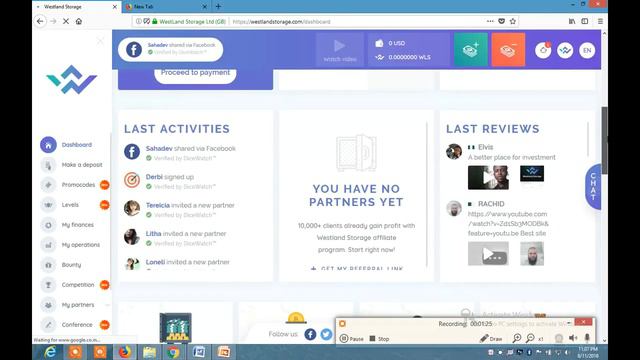Open Bounty section
This screenshot has width=640, height=360.
[x=61, y=265]
